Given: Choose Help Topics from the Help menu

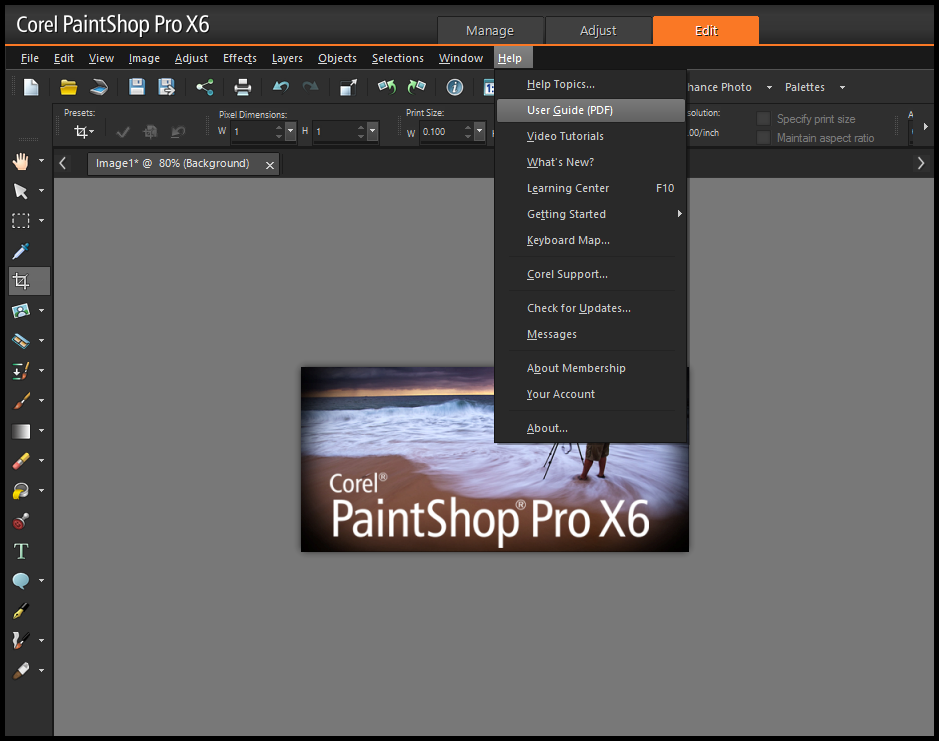Looking at the screenshot, I should [x=590, y=84].
